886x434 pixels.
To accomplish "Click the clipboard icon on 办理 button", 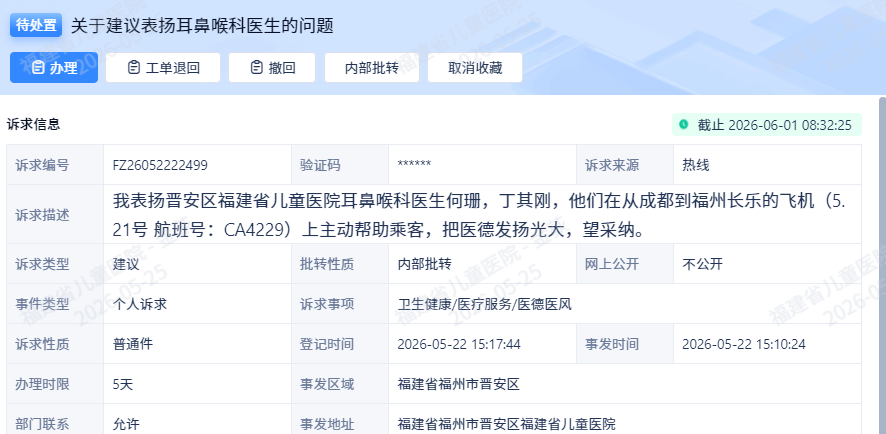I will point(38,68).
